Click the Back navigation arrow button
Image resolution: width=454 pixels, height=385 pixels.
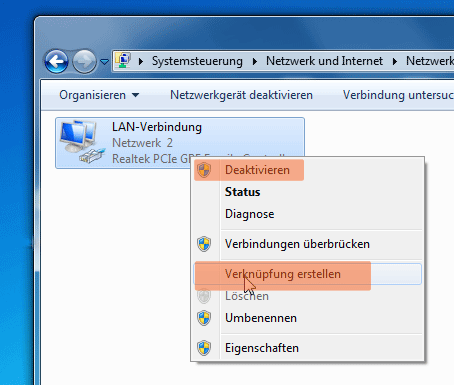[x=56, y=61]
